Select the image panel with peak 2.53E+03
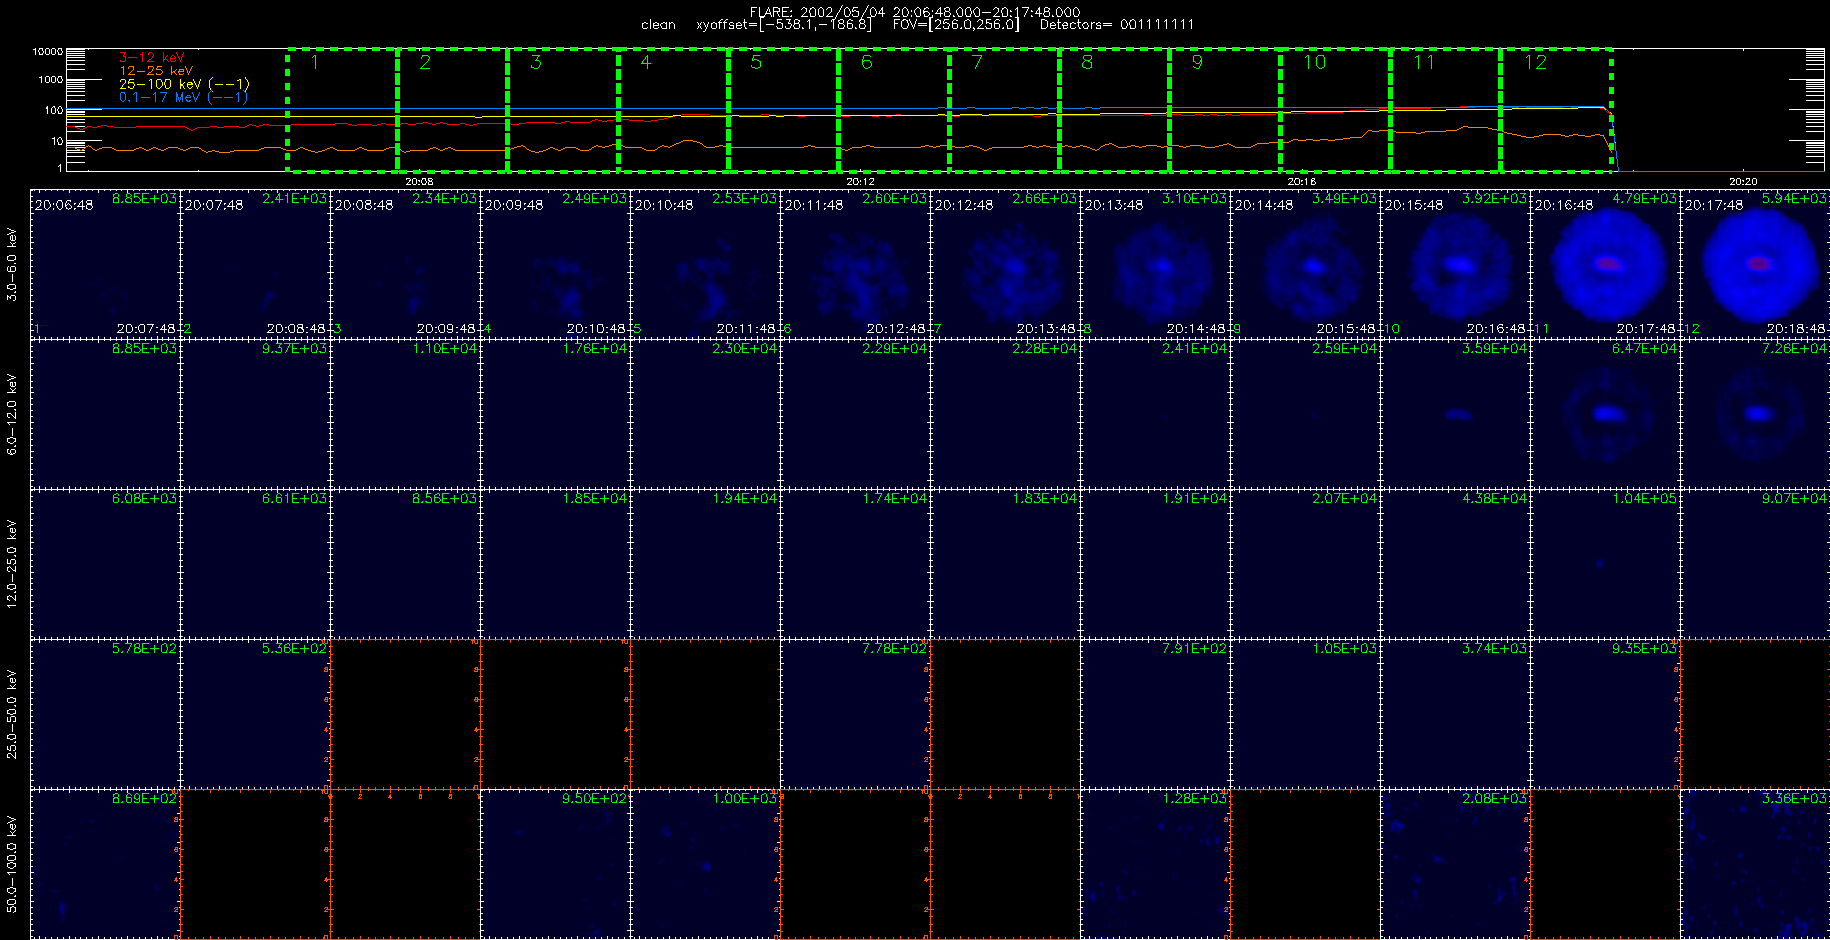 [x=706, y=264]
